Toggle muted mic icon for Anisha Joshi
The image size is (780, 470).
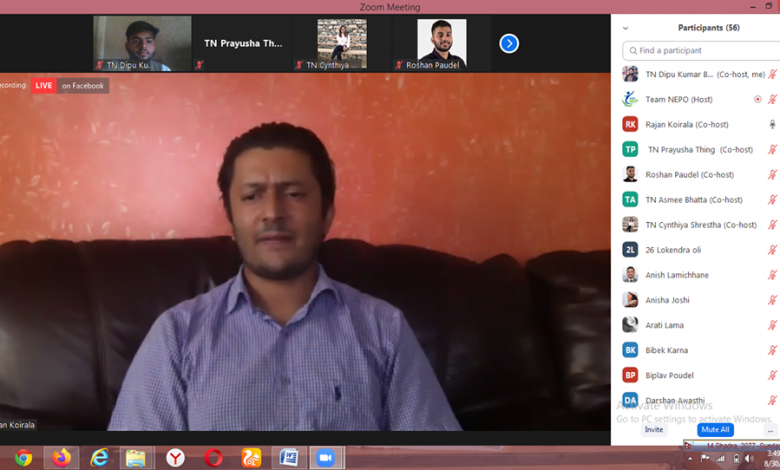pyautogui.click(x=772, y=299)
